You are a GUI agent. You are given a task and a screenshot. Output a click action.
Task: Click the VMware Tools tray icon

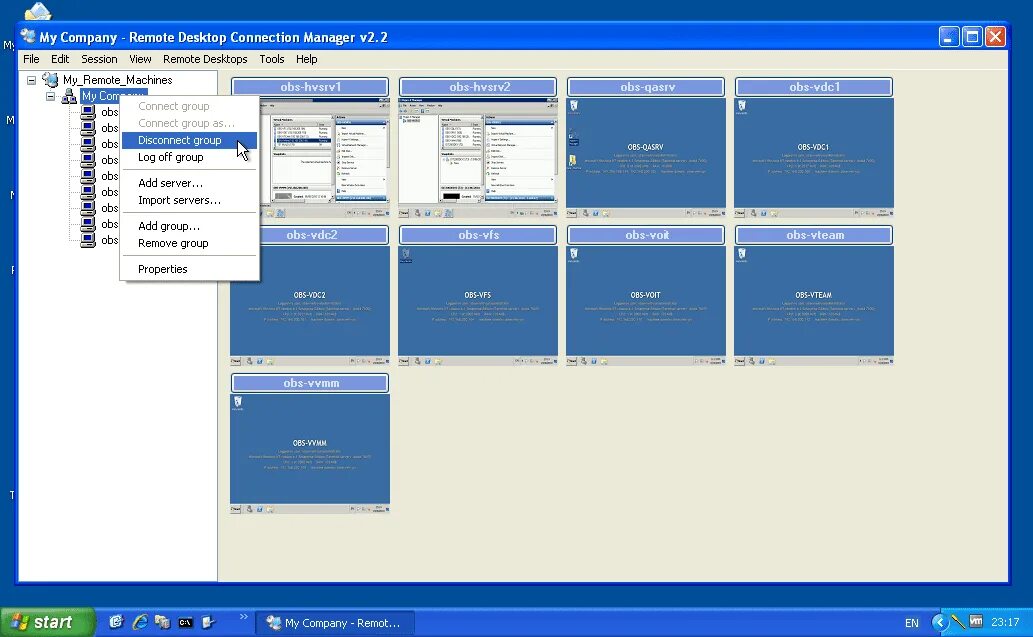point(976,621)
